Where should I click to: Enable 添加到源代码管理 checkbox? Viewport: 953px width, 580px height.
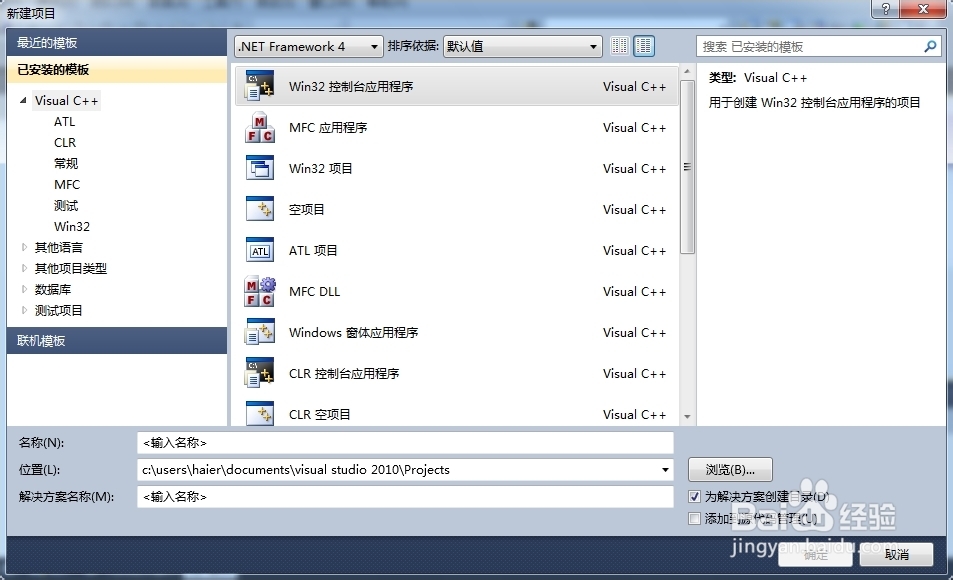(x=694, y=518)
